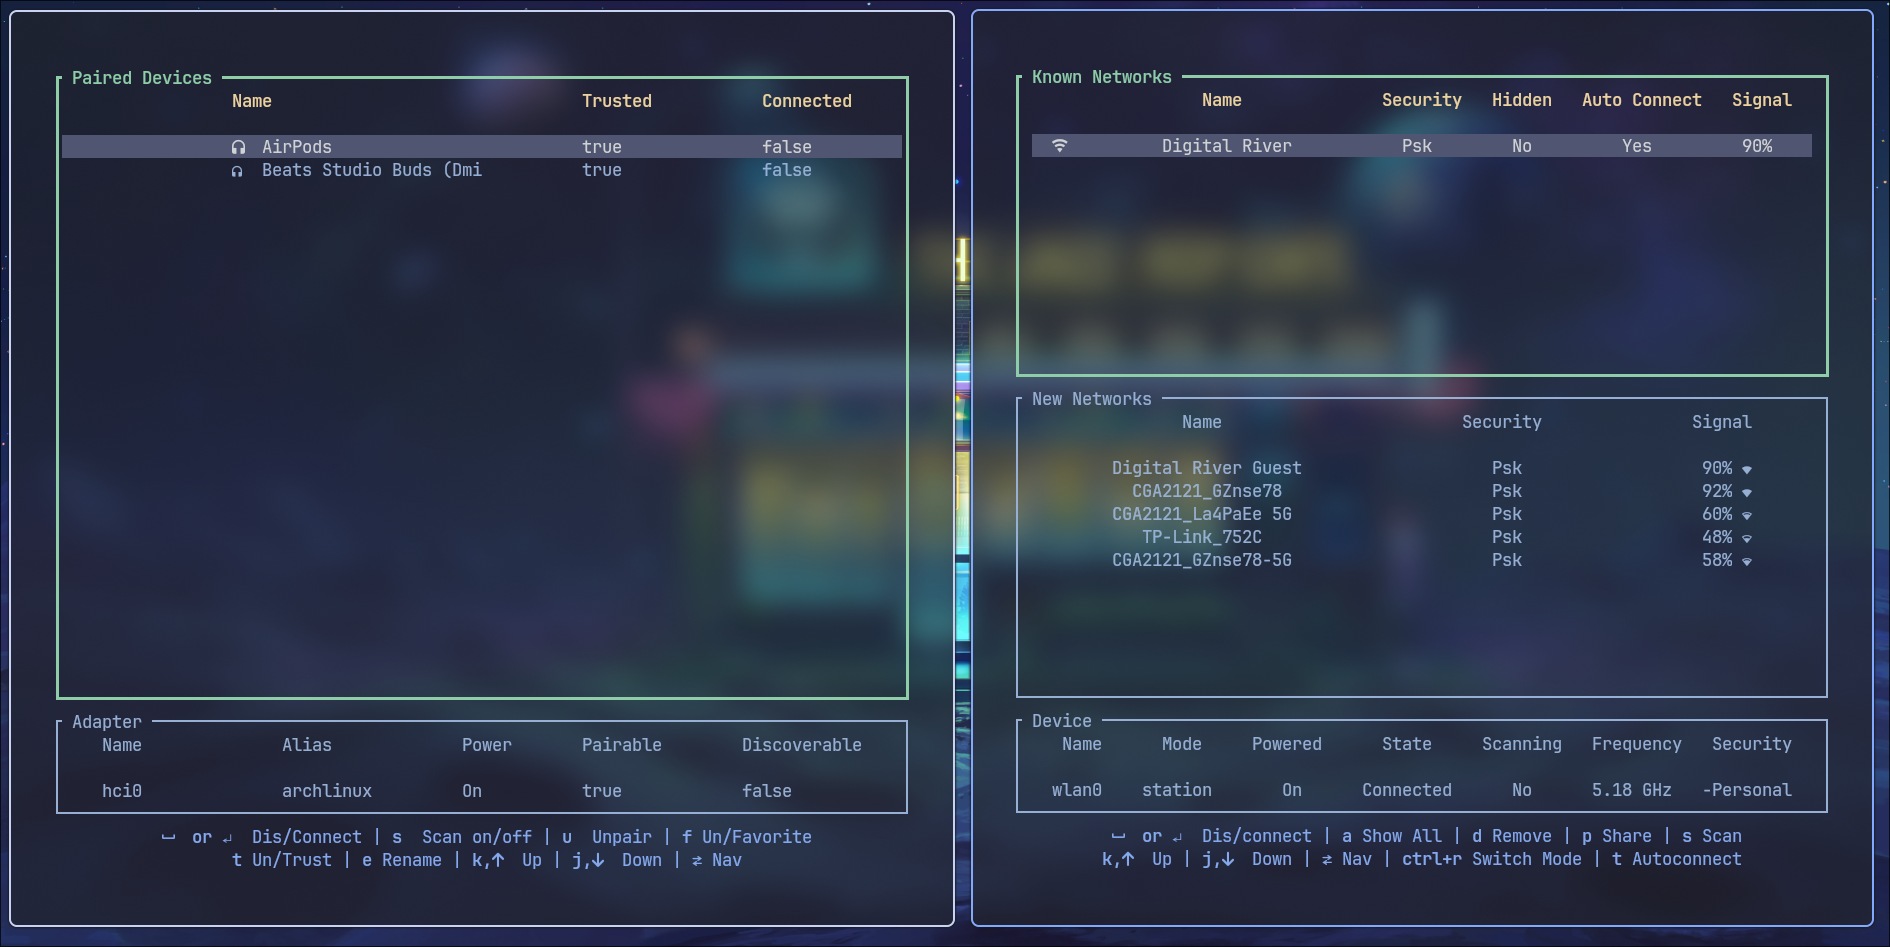
Task: Click the headphones icon beside AirPods
Action: [238, 147]
